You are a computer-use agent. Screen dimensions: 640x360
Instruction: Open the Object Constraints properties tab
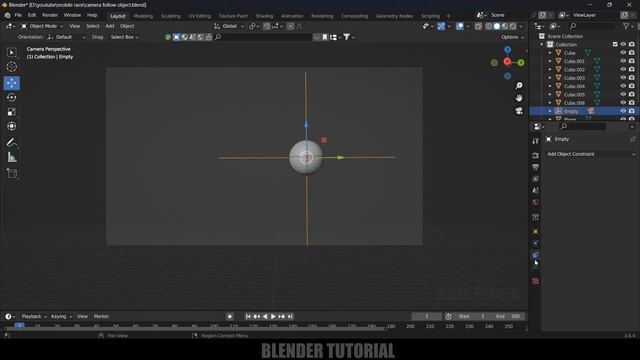(536, 255)
